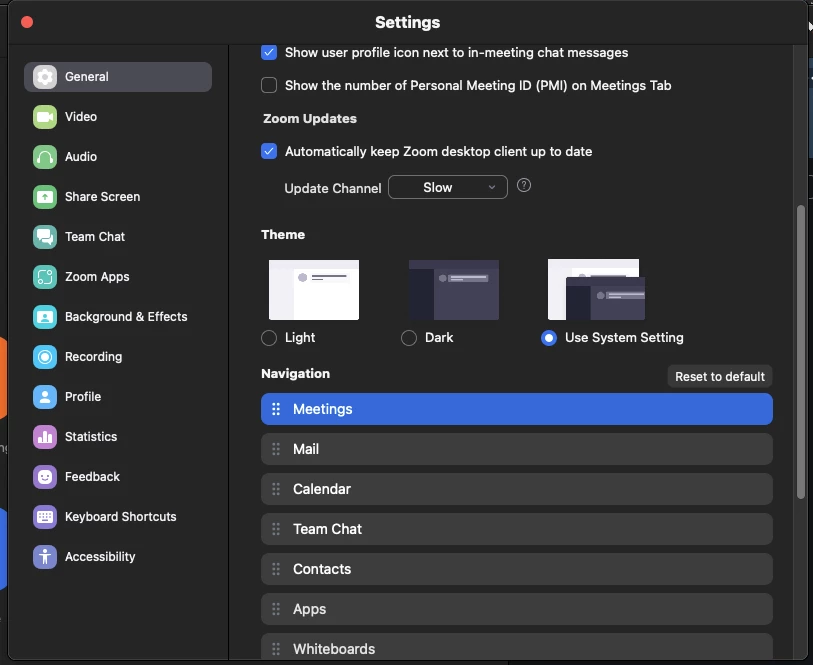Click the settings panel vertical scrollbar

tap(801, 352)
